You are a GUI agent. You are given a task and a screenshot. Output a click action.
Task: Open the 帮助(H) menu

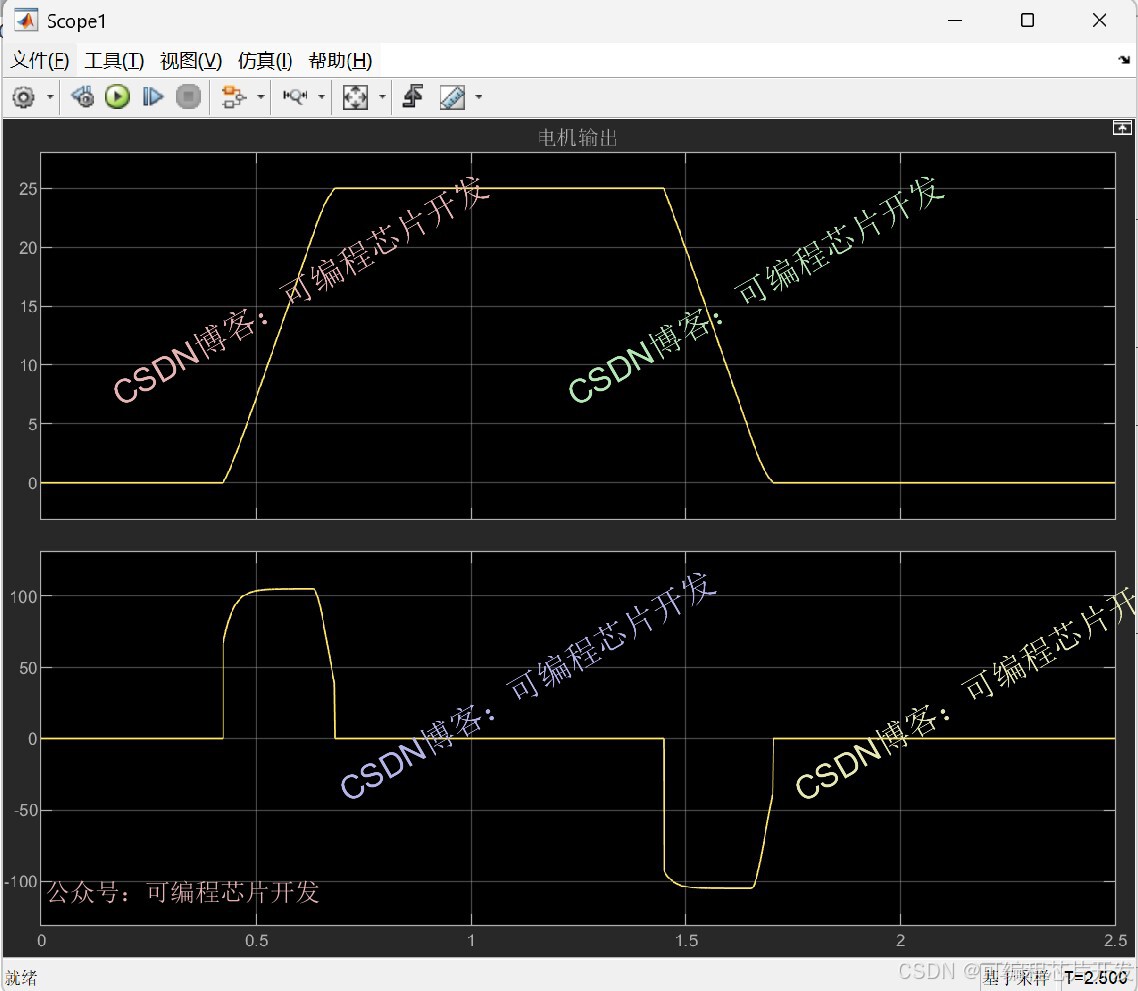tap(340, 60)
